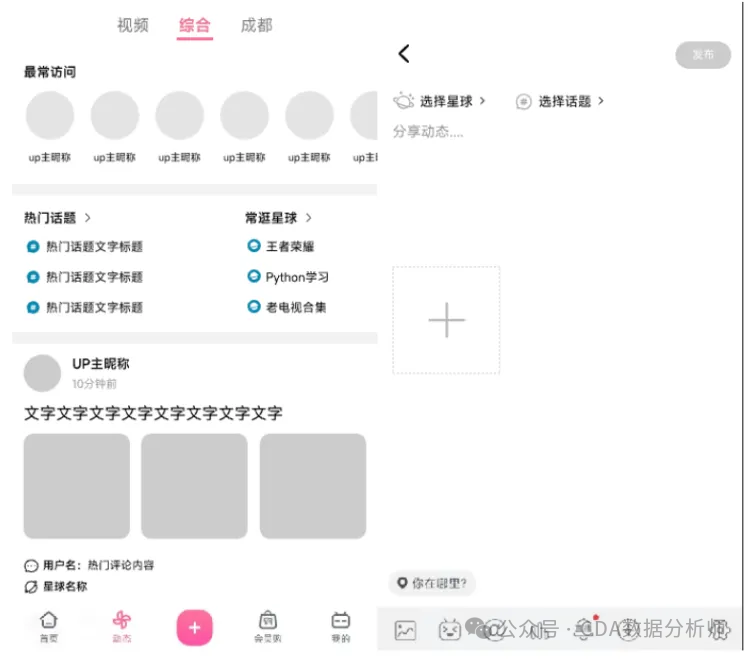
Task: Open the 老电视合集 planet
Action: tap(296, 307)
